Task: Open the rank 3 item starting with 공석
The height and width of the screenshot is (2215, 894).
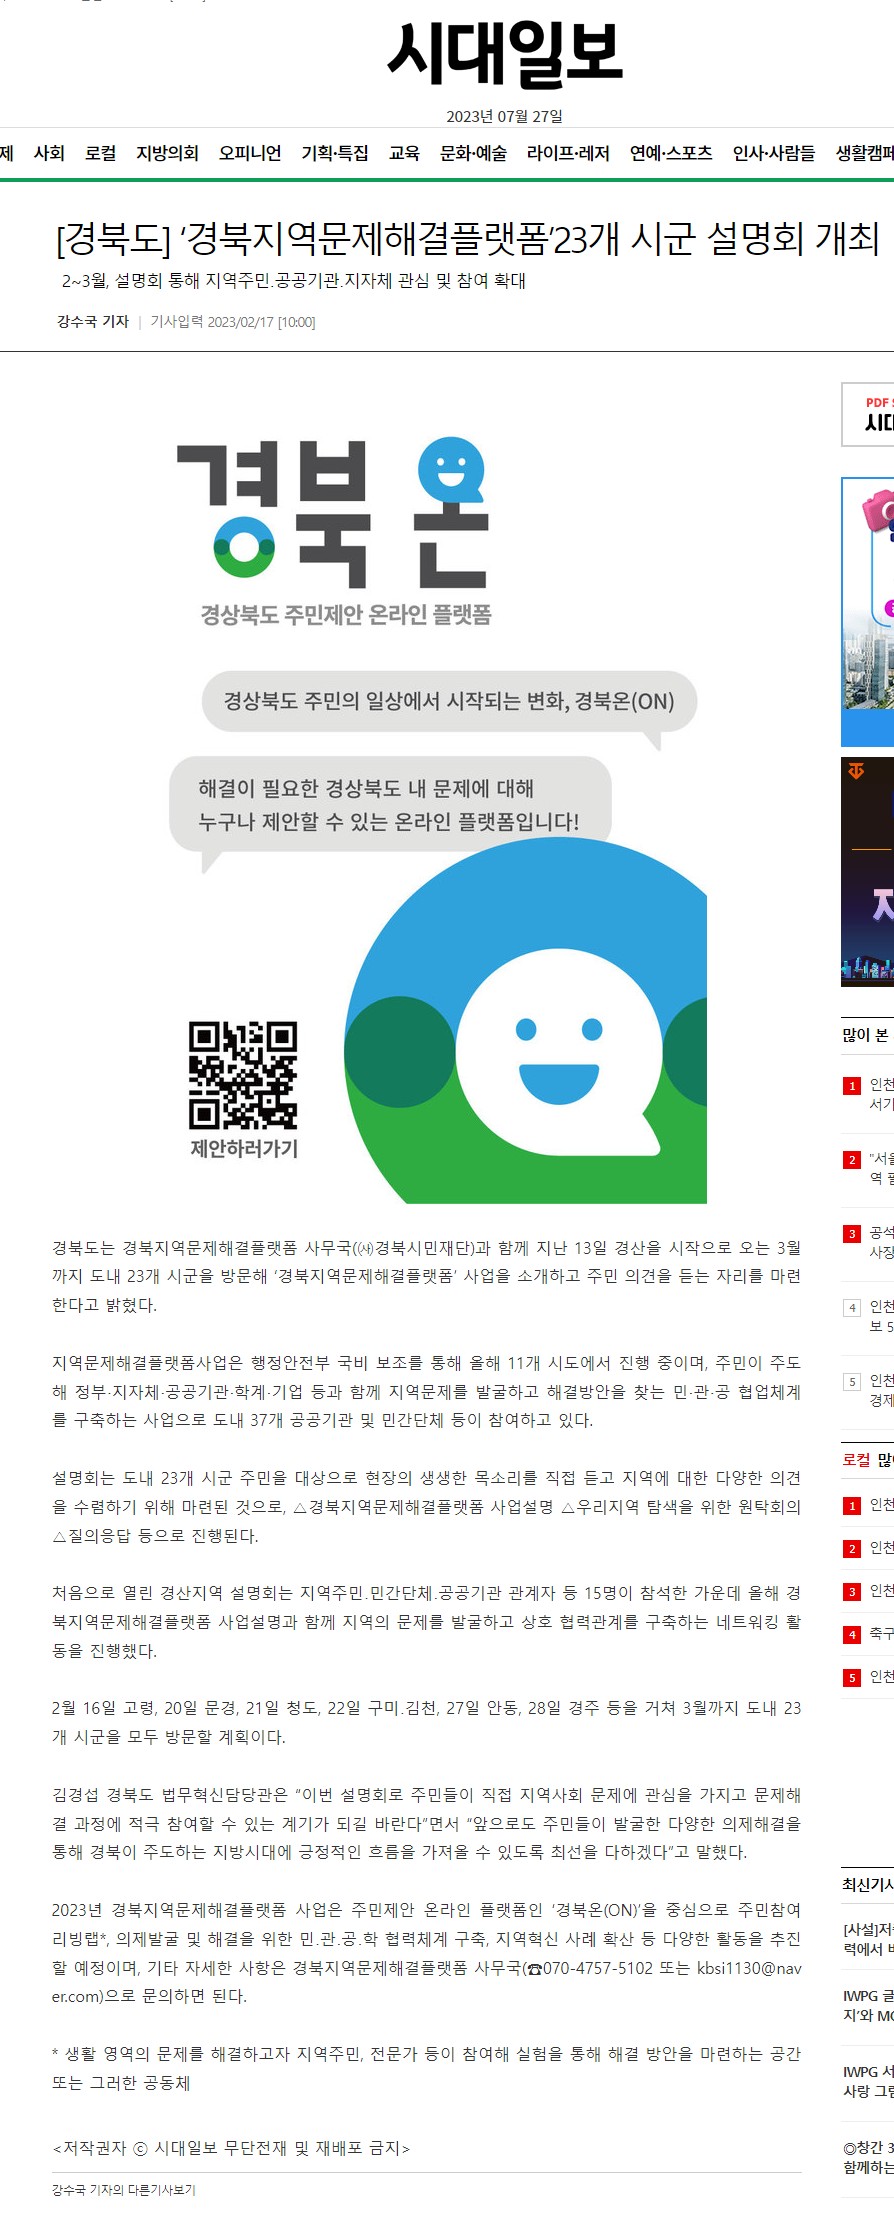Action: [x=869, y=1242]
